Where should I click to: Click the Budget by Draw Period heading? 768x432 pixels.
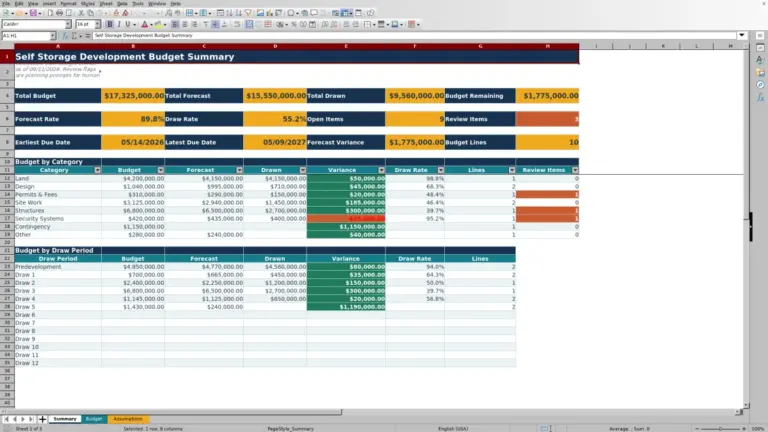(54, 250)
